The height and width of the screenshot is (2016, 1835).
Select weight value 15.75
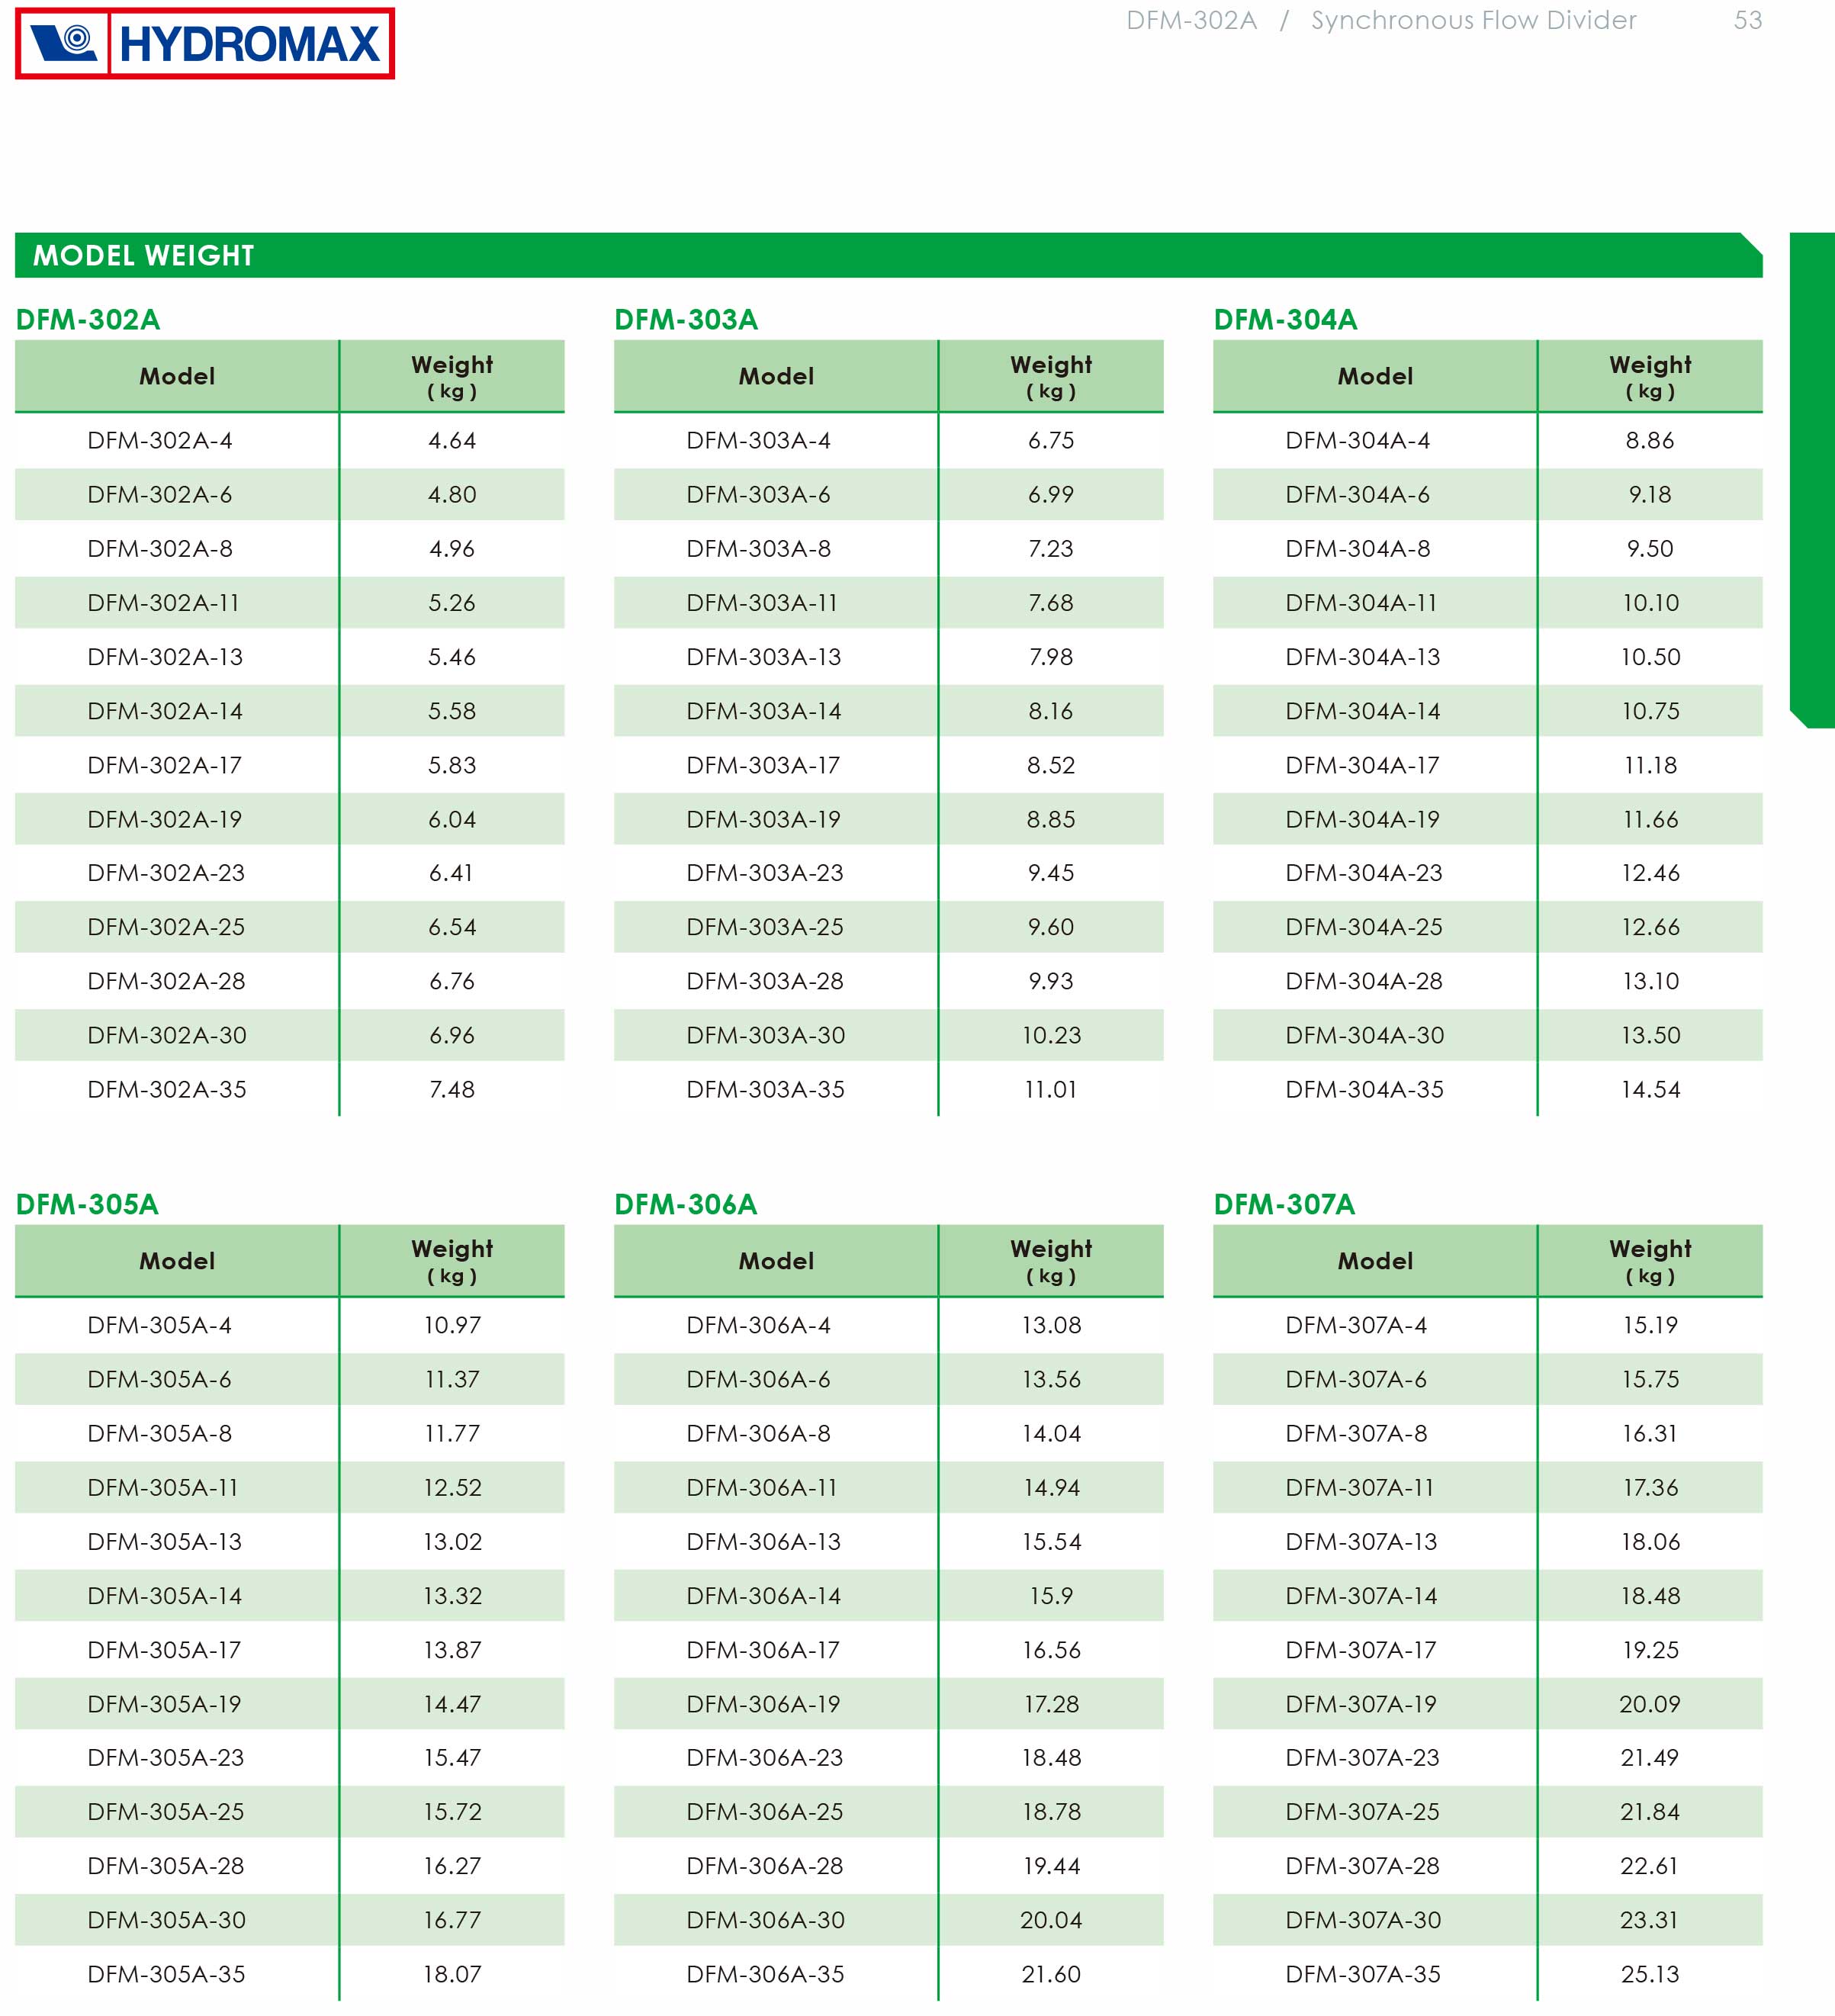coord(1650,1380)
